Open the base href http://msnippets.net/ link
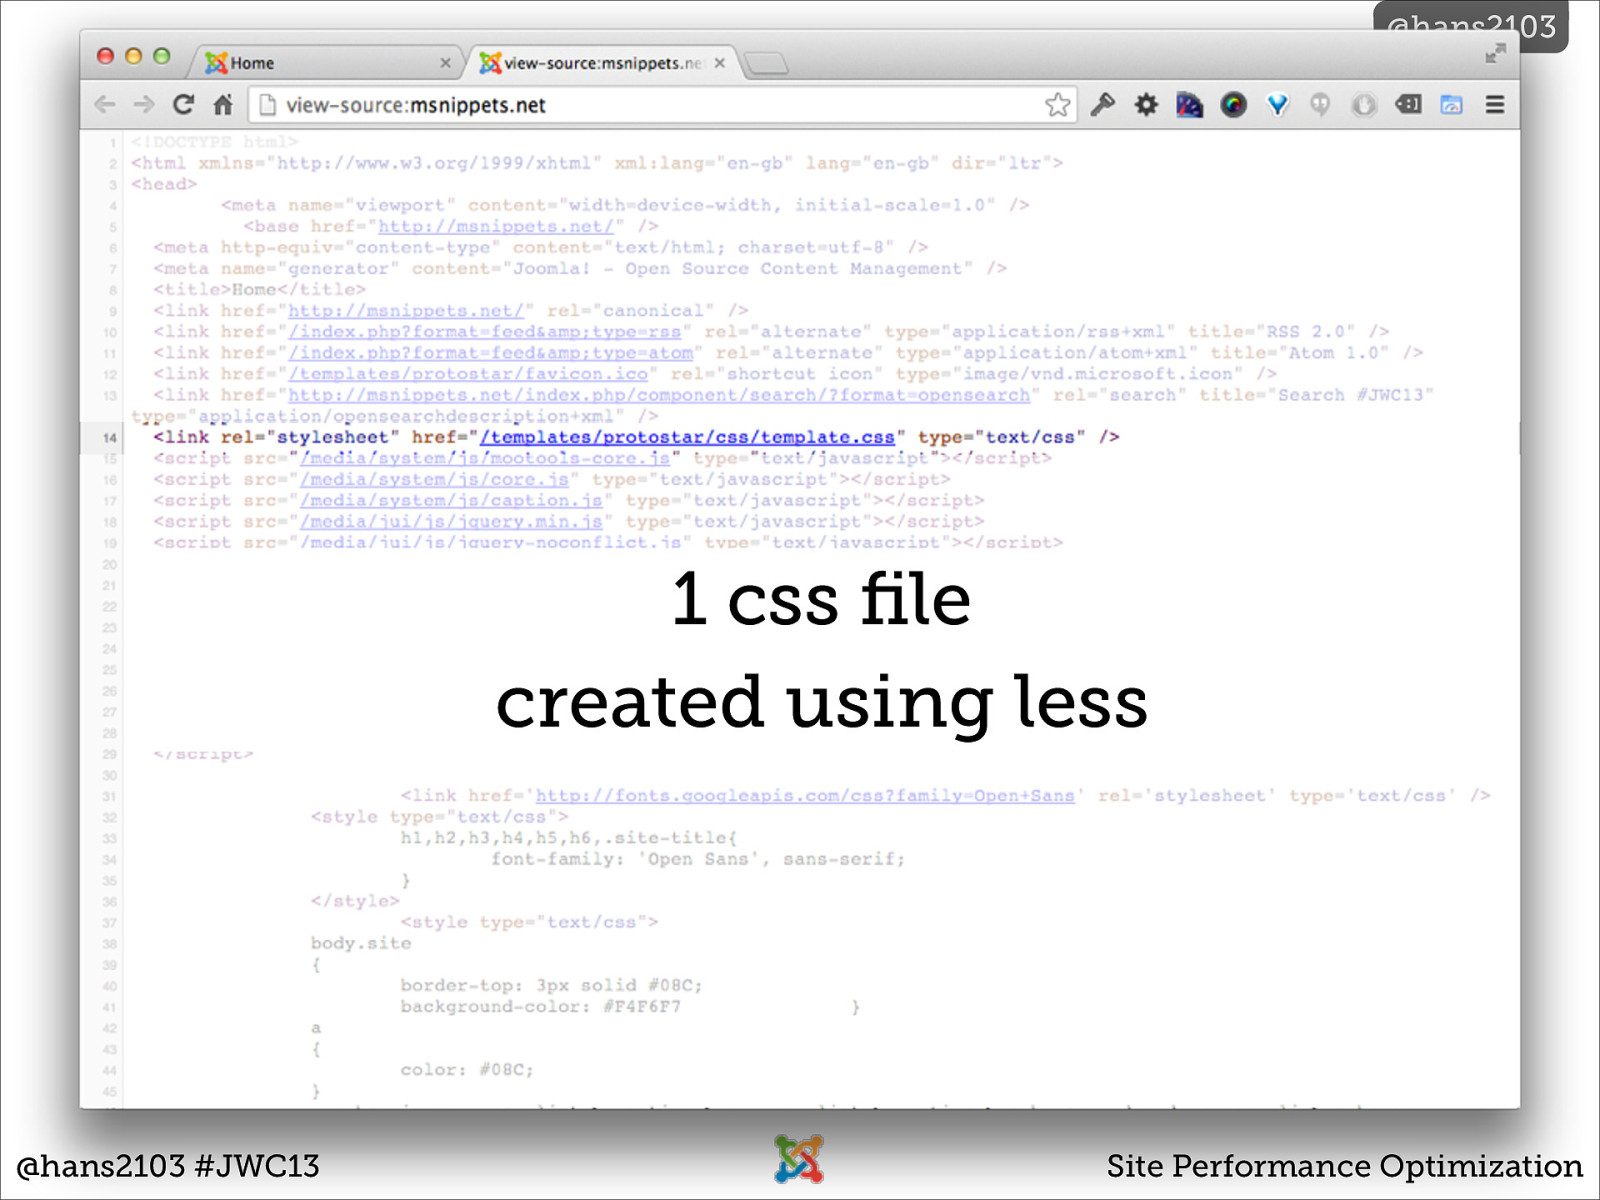Screen dimensions: 1600x1200 click(x=495, y=227)
